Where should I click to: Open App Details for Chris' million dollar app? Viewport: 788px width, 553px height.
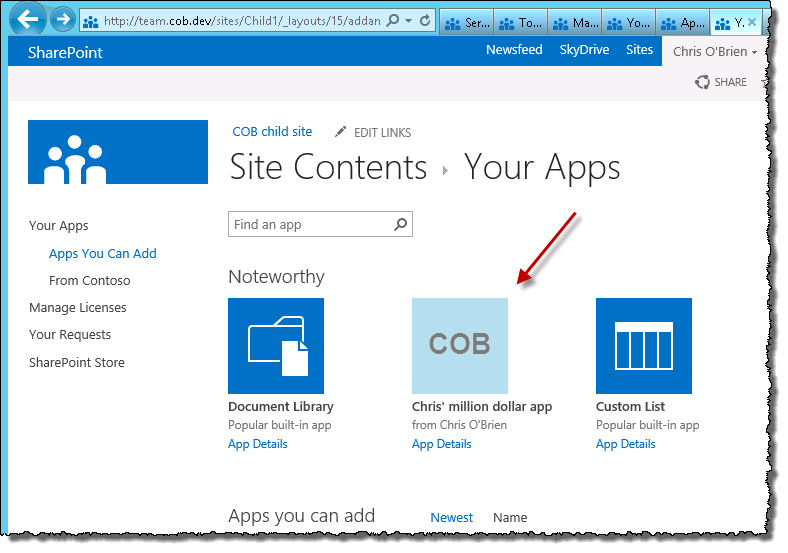442,444
